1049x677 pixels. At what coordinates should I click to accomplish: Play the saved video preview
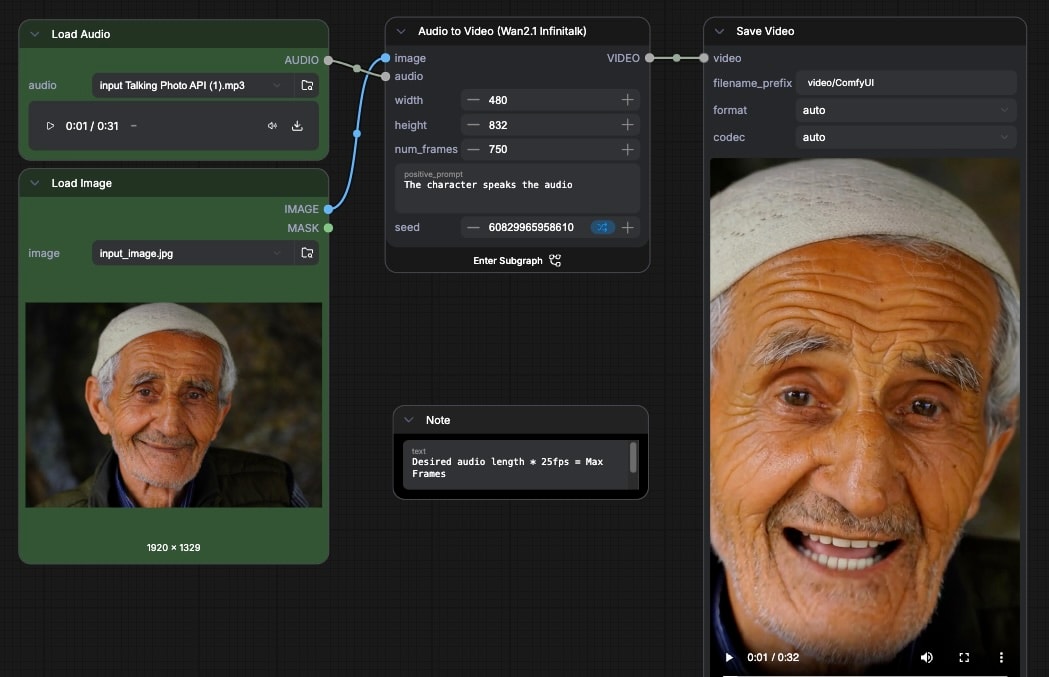tap(729, 658)
